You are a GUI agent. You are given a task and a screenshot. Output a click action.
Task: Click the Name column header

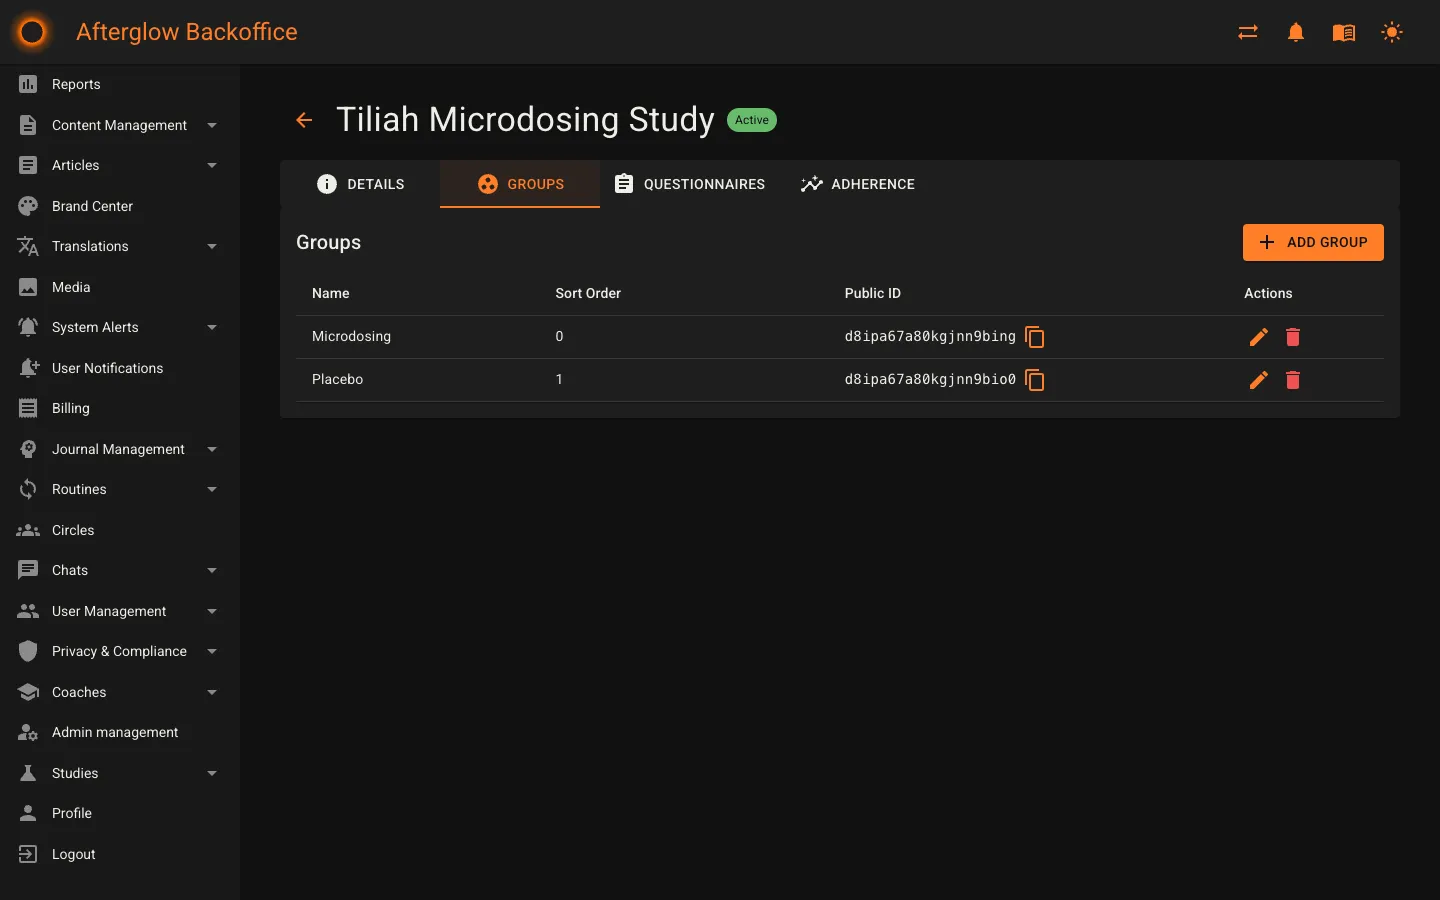(331, 293)
